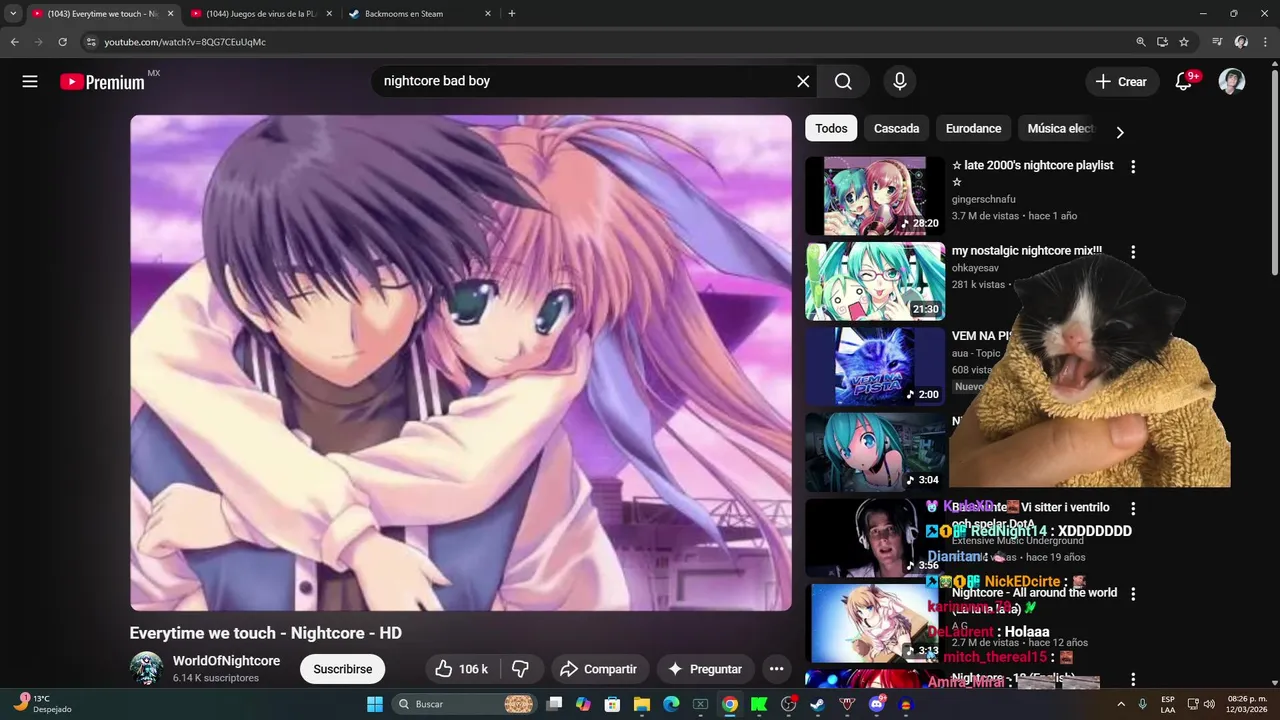This screenshot has width=1280, height=720.
Task: Show more filter chips with the right chevron
Action: [x=1120, y=132]
